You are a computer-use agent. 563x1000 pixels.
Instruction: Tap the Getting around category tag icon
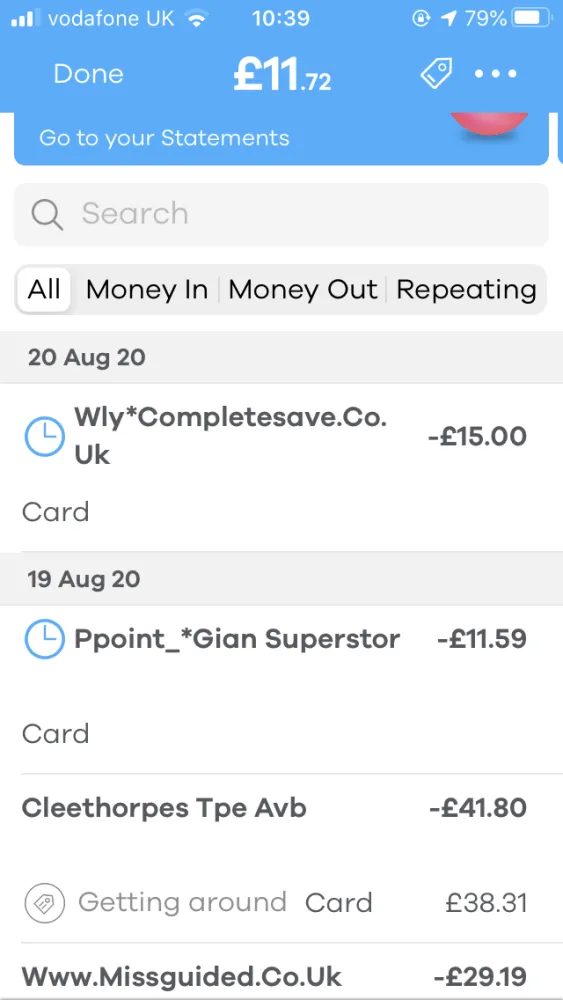click(45, 902)
